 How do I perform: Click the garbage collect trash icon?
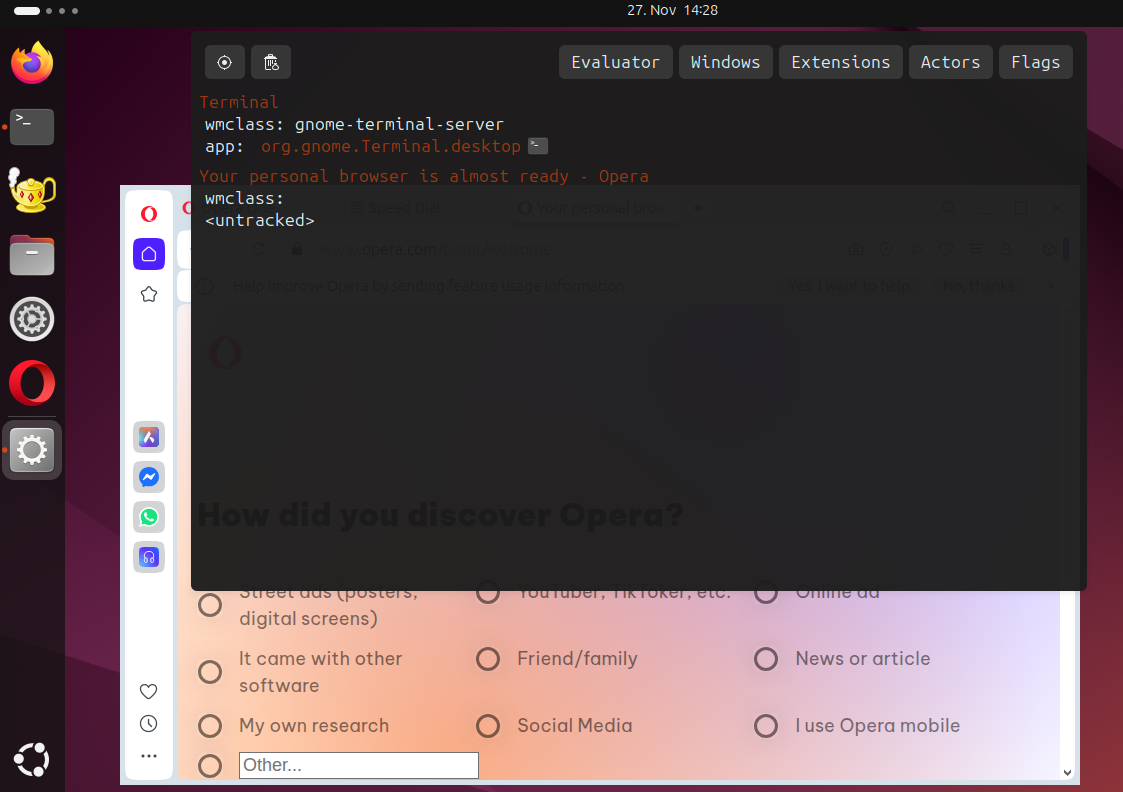[270, 62]
